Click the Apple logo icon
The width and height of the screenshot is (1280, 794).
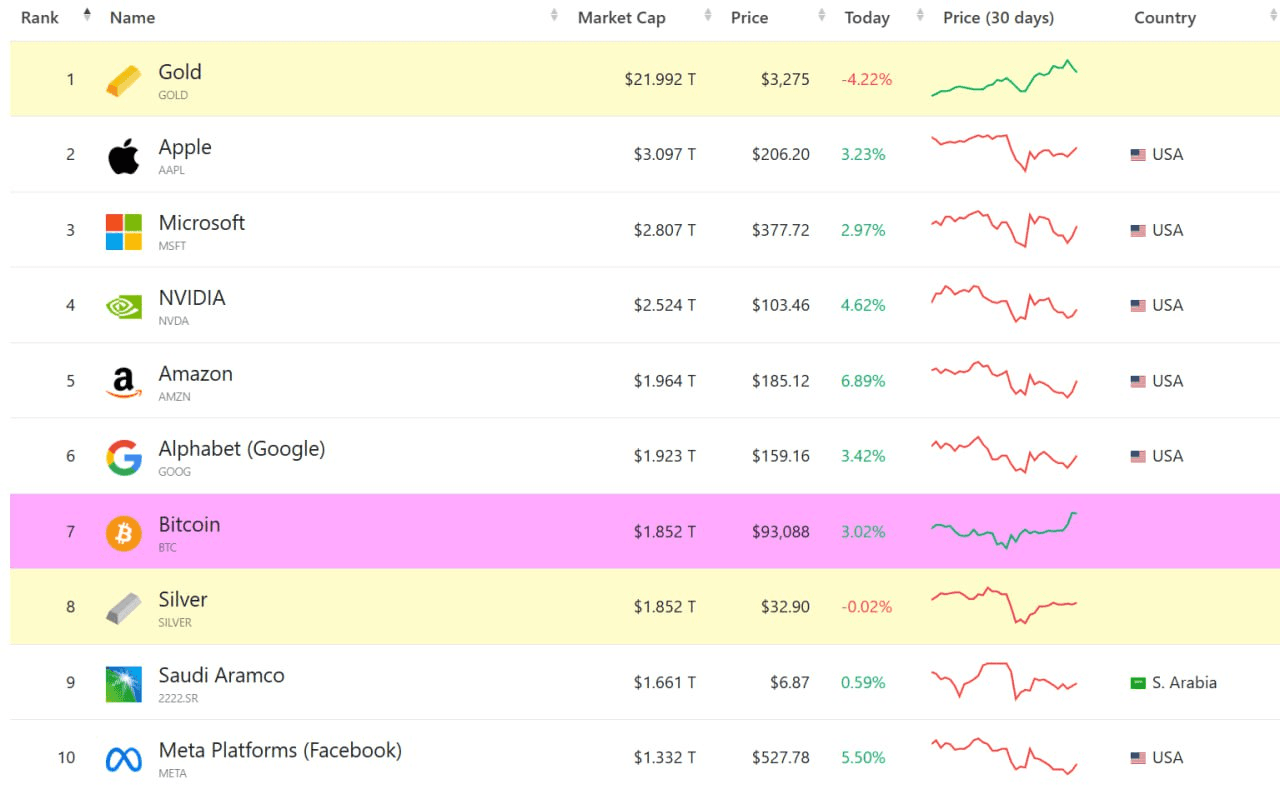(124, 156)
